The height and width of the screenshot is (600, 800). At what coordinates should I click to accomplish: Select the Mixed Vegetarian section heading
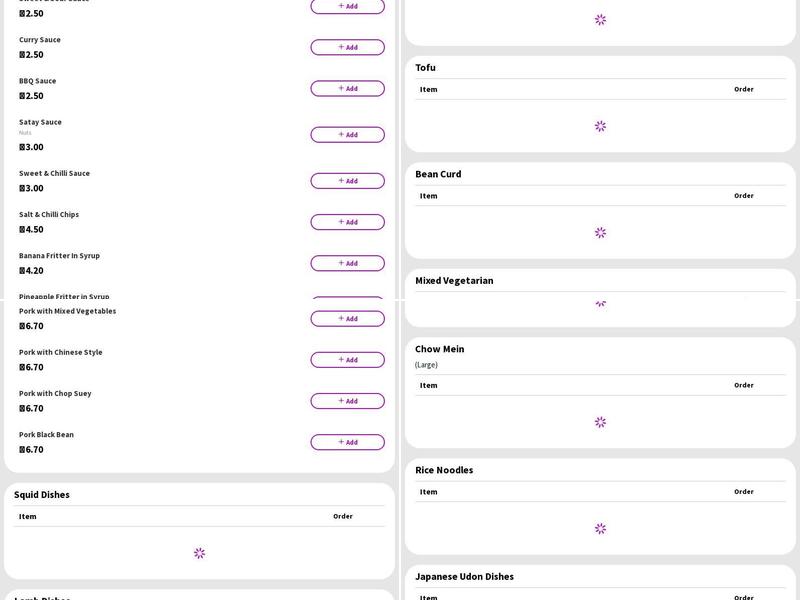tap(454, 281)
